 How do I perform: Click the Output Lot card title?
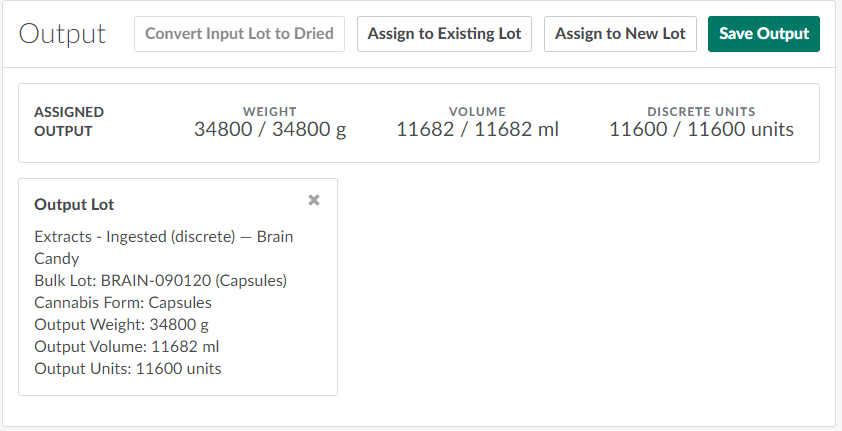74,204
